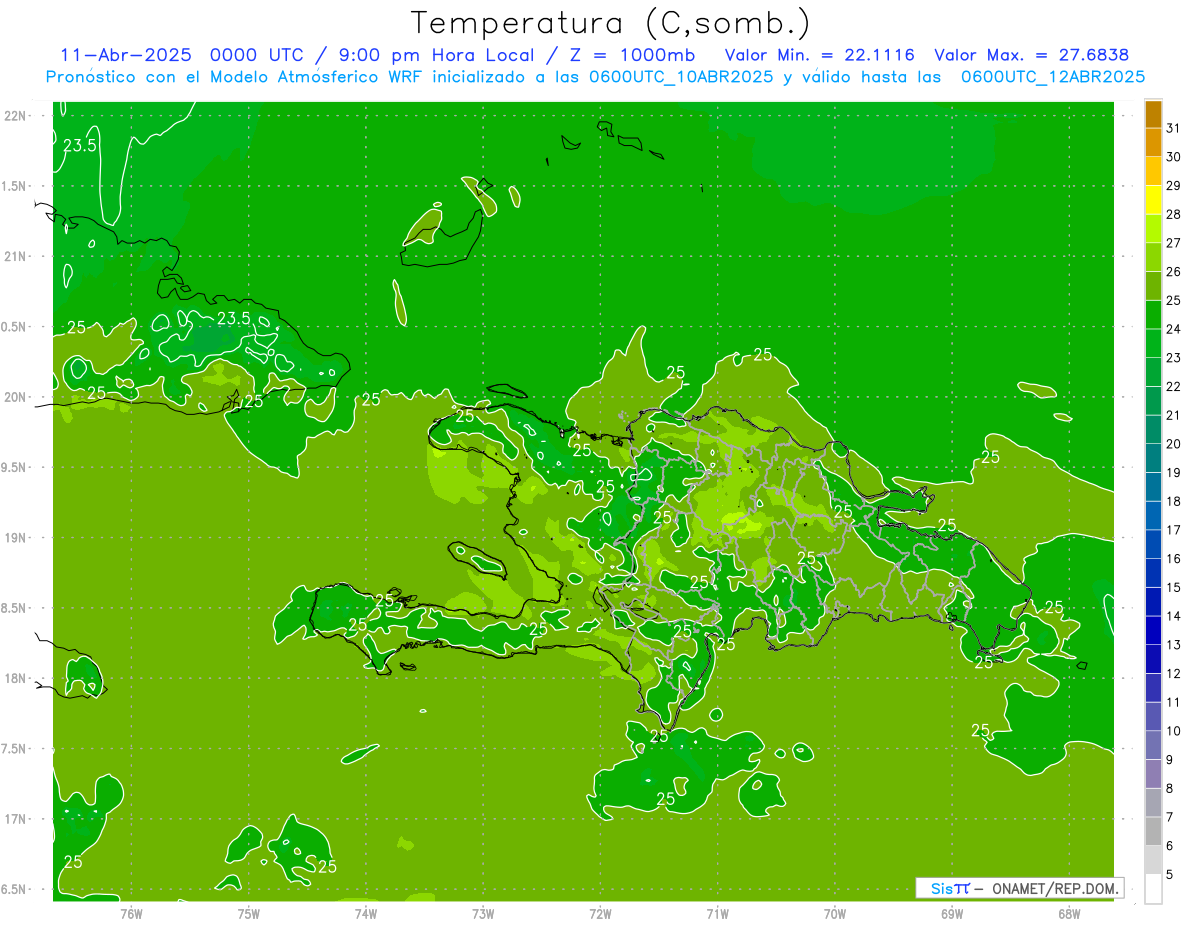Screen dimensions: 1200x927
Task: Click the 18N latitude axis label
Action: click(x=16, y=678)
